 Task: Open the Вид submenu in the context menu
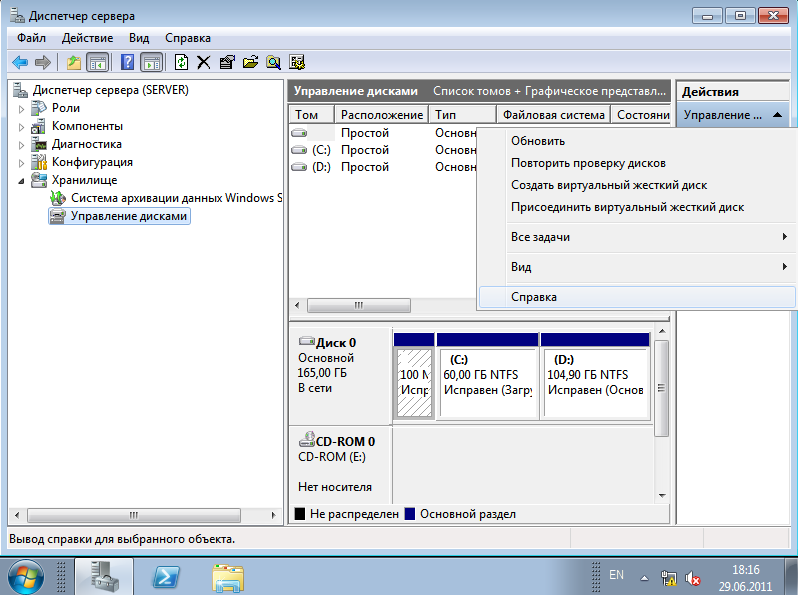click(x=637, y=267)
